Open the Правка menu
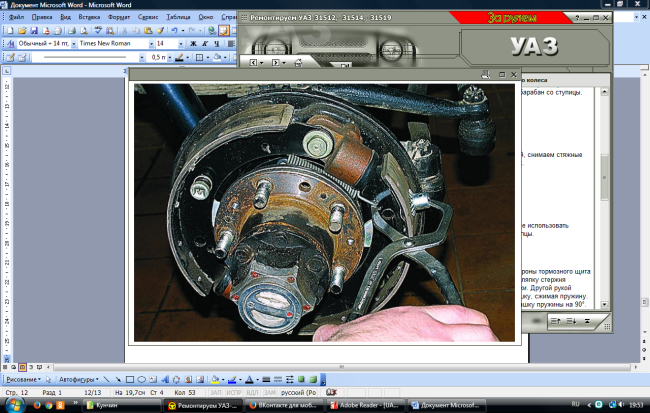This screenshot has height=413, width=650. pyautogui.click(x=42, y=17)
